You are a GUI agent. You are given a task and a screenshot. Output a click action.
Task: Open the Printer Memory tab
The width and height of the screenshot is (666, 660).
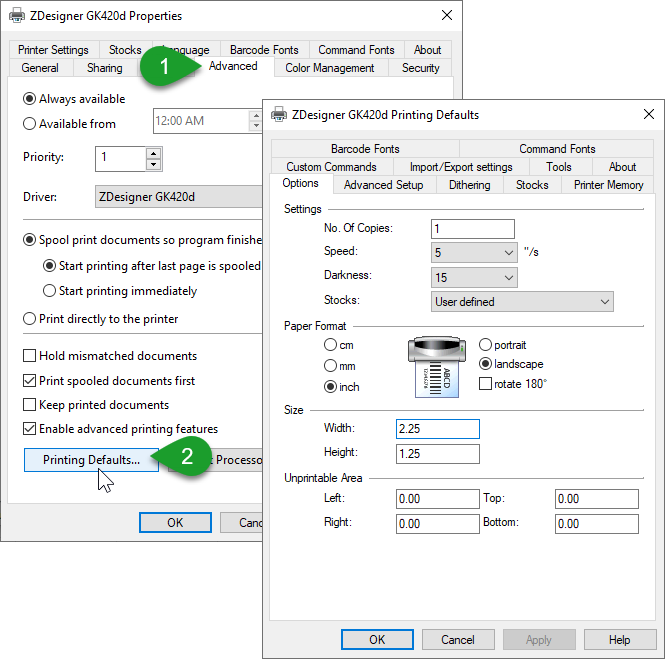(x=608, y=185)
